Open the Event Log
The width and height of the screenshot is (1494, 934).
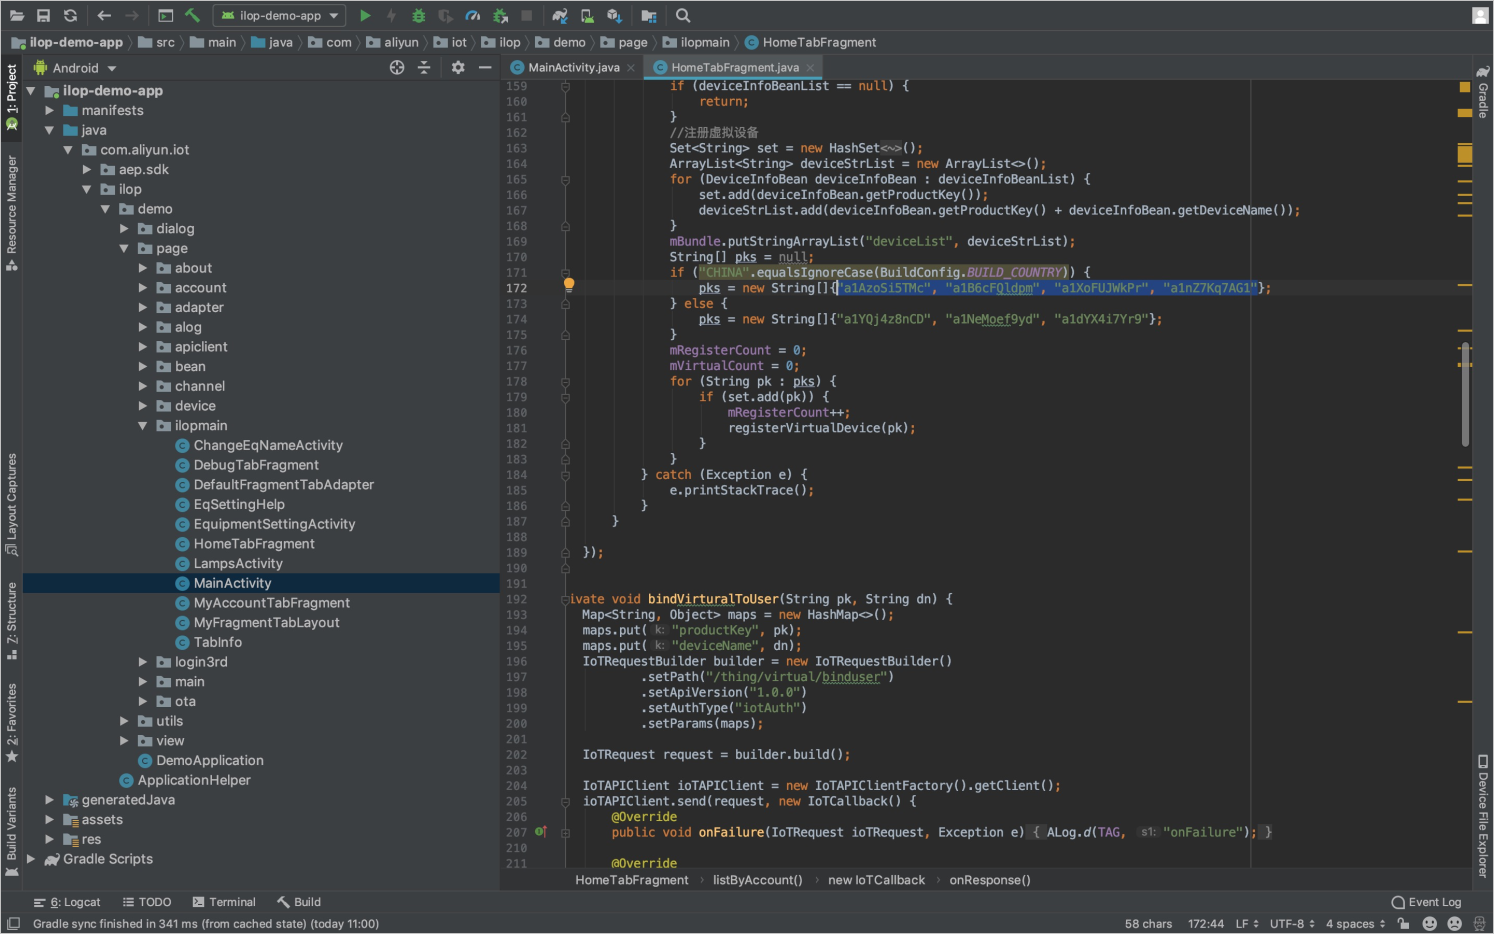click(x=1426, y=902)
